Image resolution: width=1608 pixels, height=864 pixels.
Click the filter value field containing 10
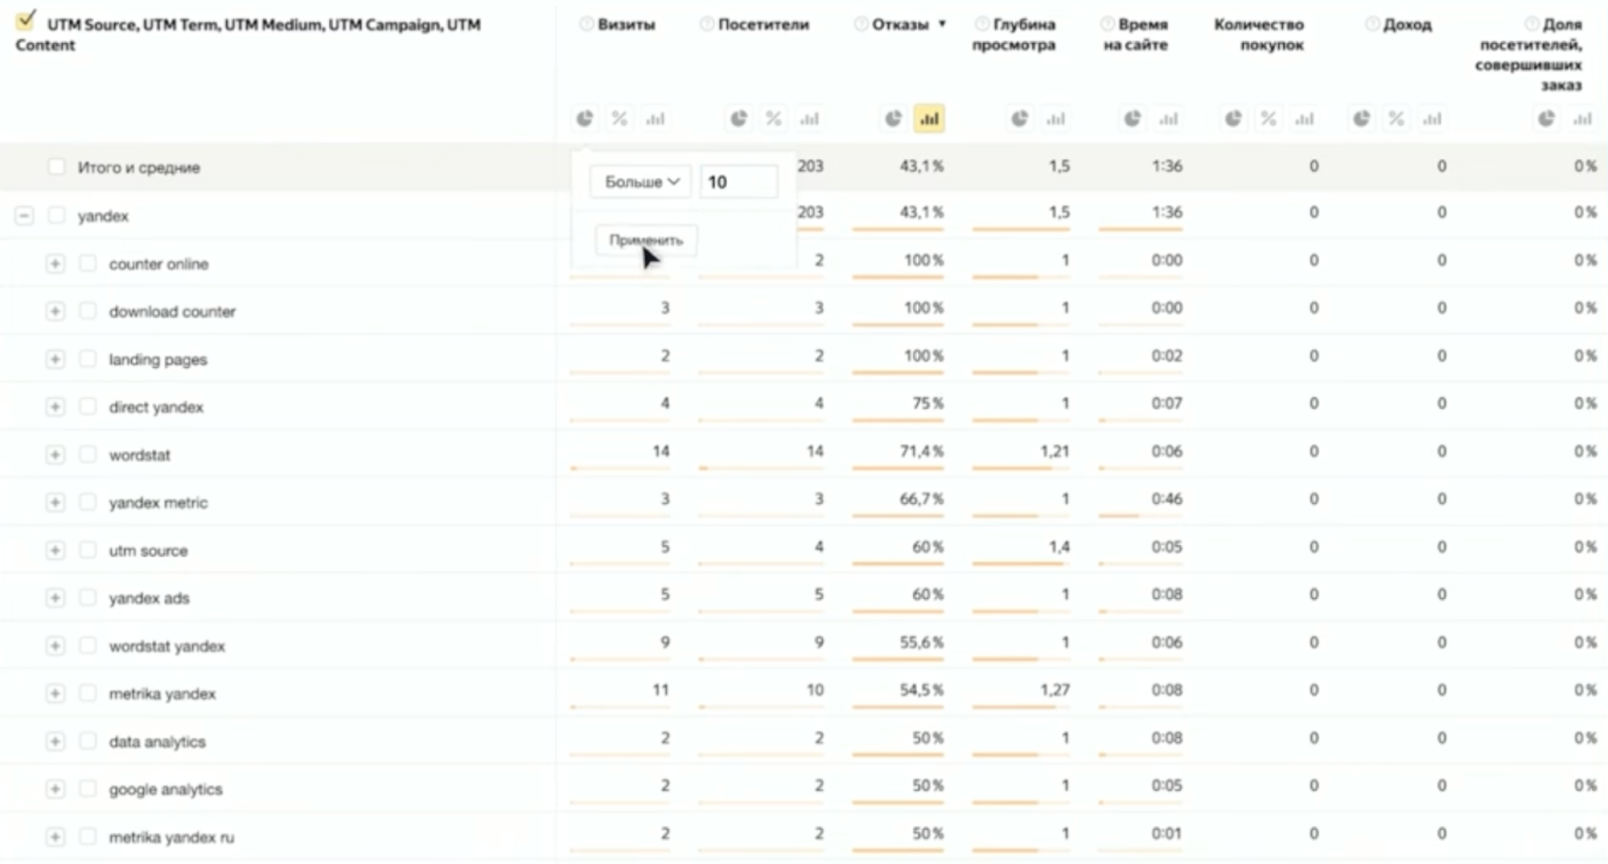[738, 182]
